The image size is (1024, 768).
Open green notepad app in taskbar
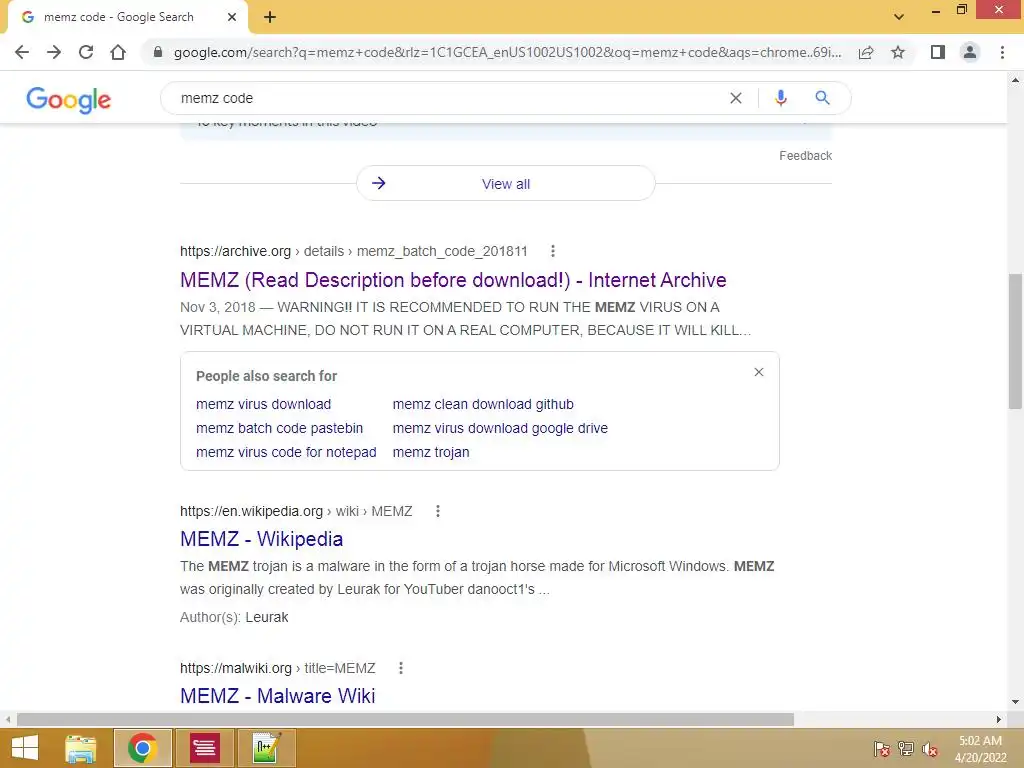[266, 748]
